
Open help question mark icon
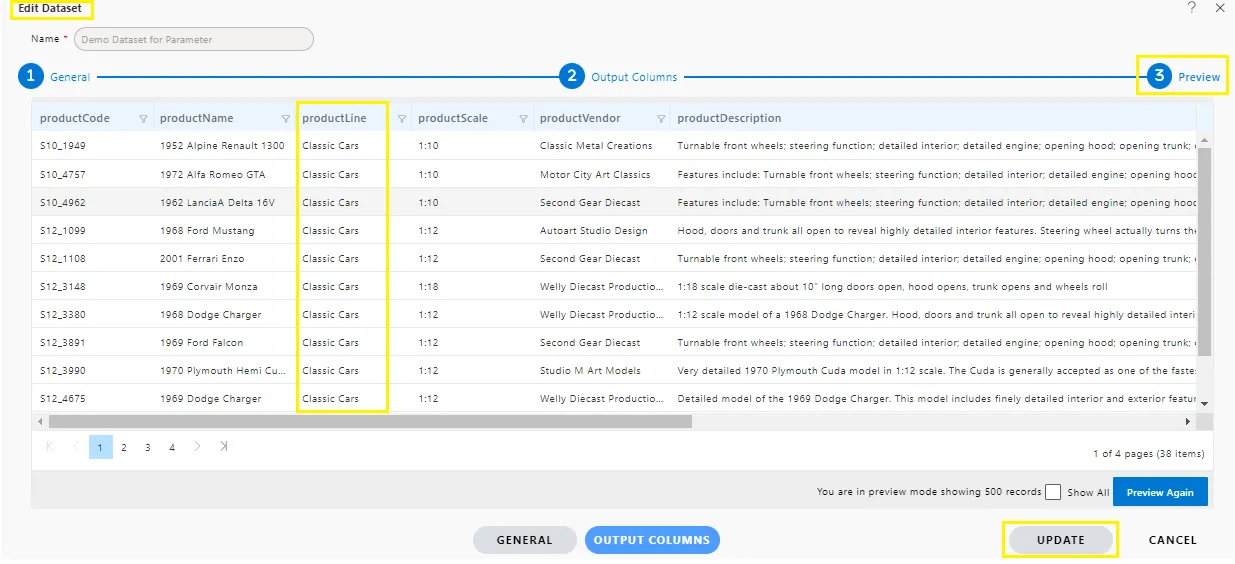pos(1192,8)
